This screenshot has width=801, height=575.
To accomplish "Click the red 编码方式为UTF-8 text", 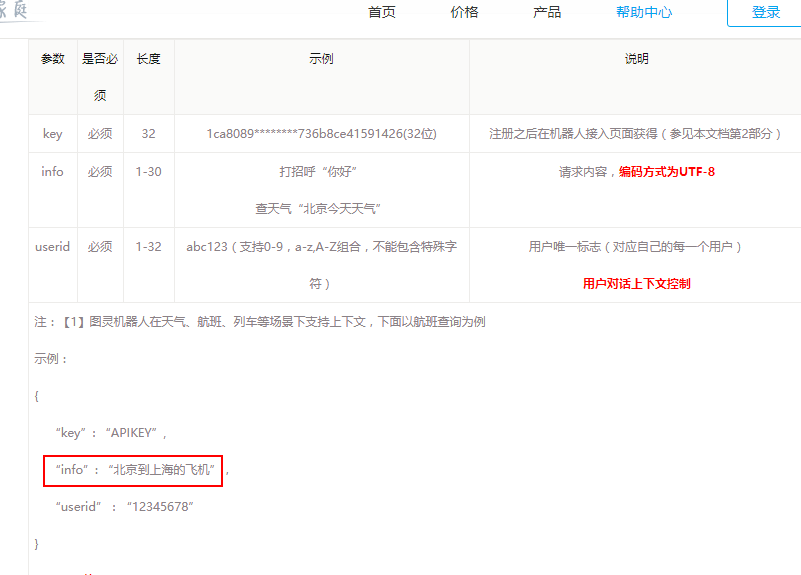I will [x=666, y=172].
